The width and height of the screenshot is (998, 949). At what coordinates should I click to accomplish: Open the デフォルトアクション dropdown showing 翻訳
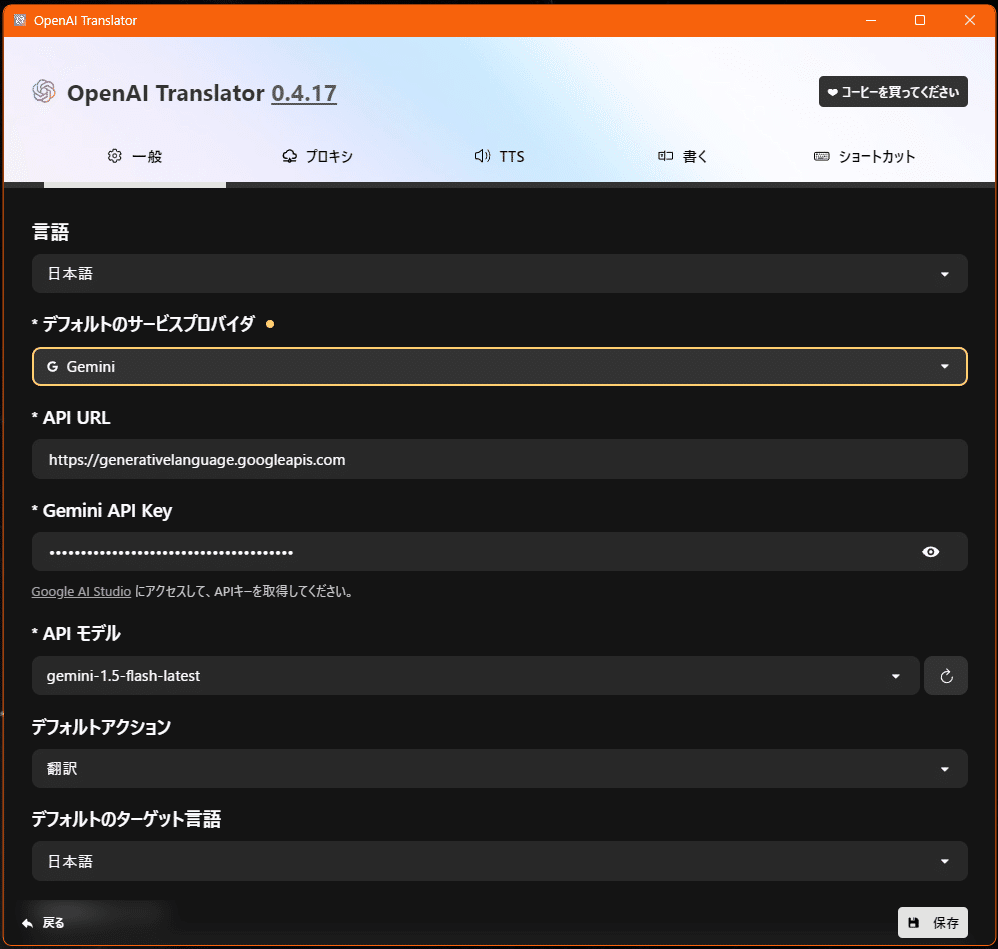click(500, 768)
